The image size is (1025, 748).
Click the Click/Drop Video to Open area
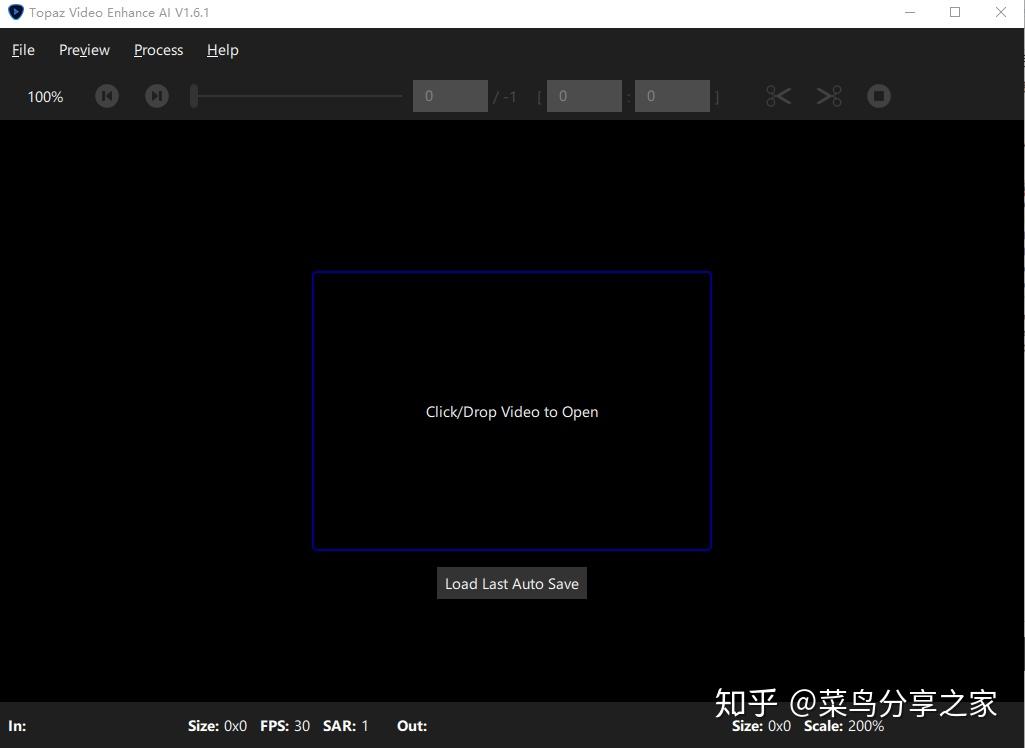tap(512, 411)
